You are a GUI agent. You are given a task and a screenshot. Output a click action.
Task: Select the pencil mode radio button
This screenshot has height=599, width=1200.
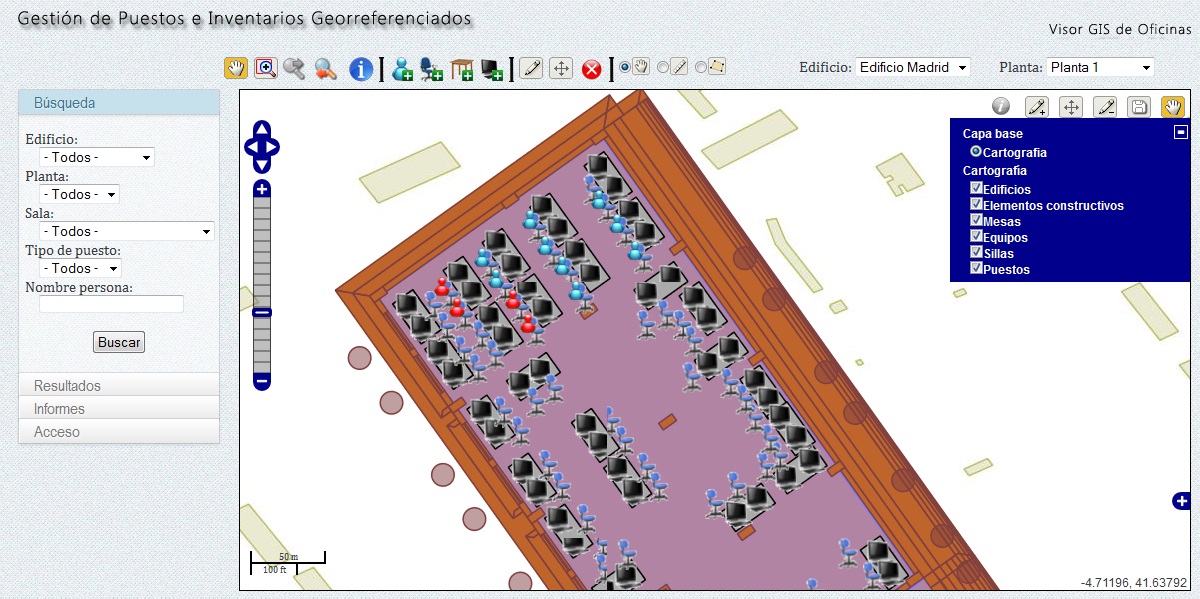(663, 67)
